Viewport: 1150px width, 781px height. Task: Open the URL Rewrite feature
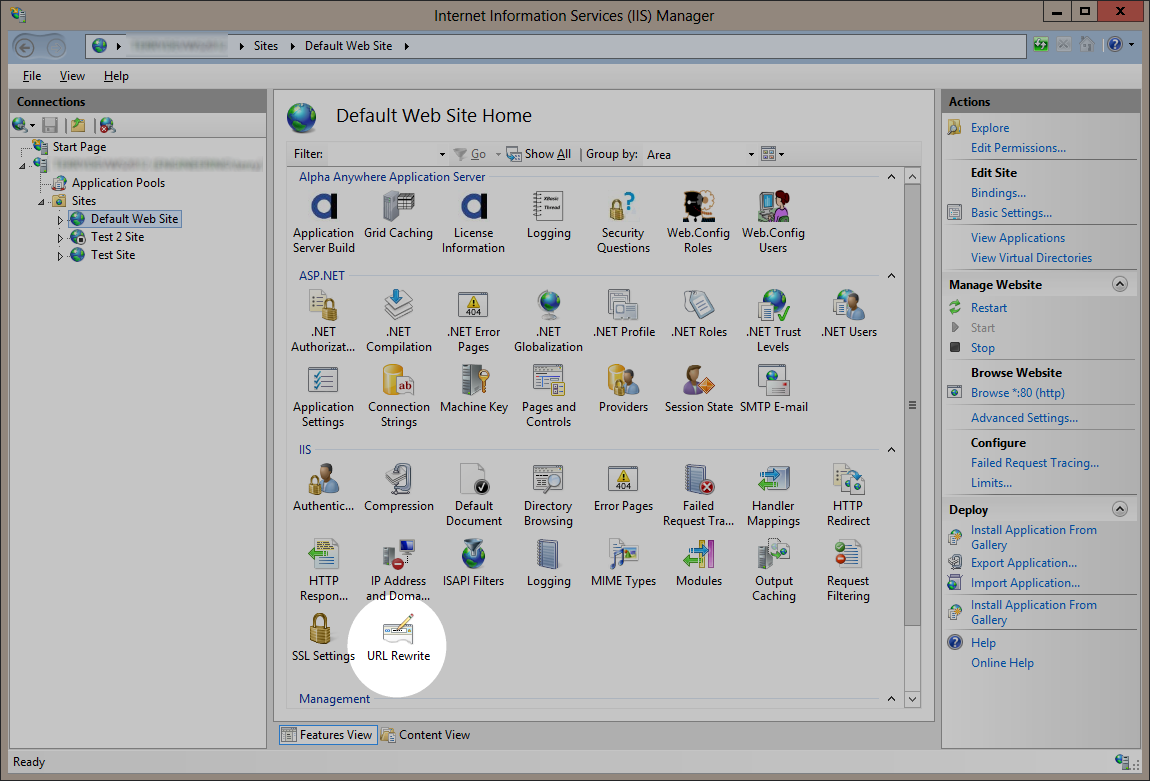[x=398, y=638]
